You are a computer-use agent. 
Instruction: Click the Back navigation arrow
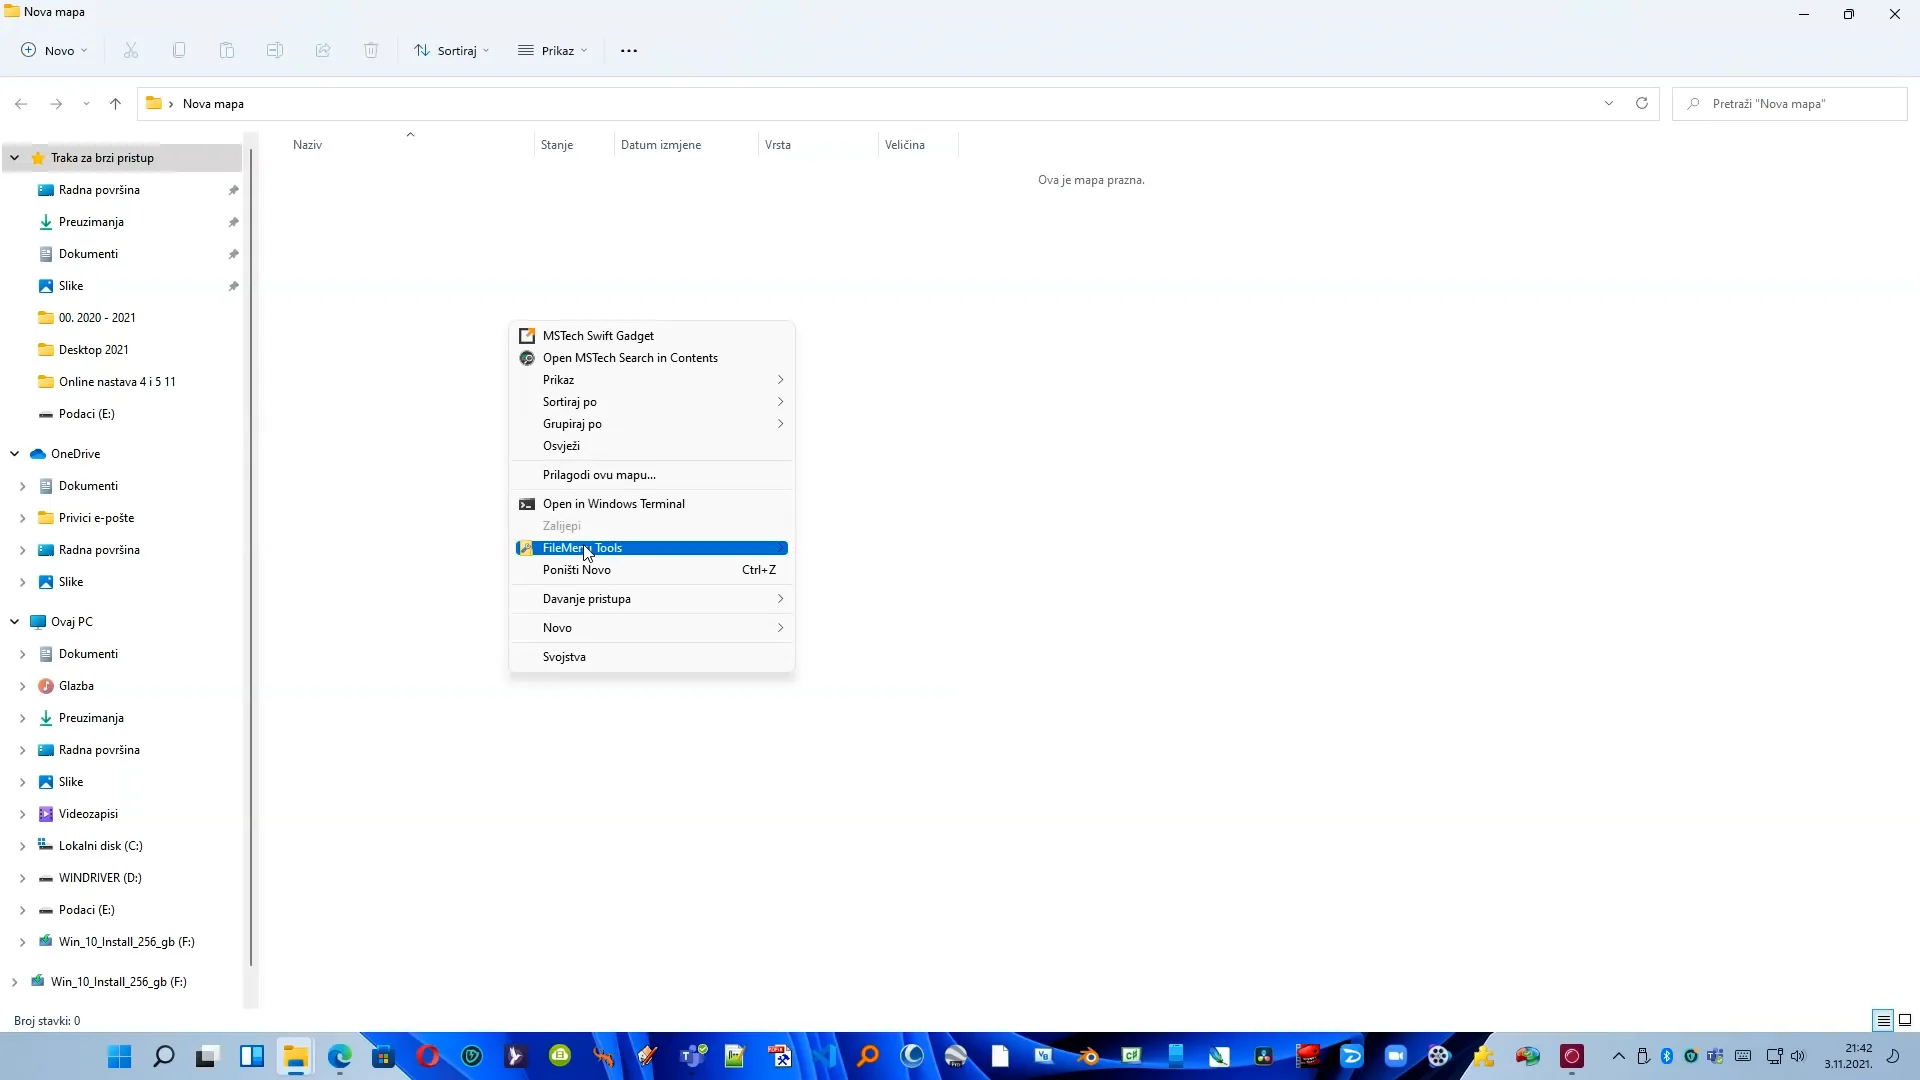tap(21, 103)
